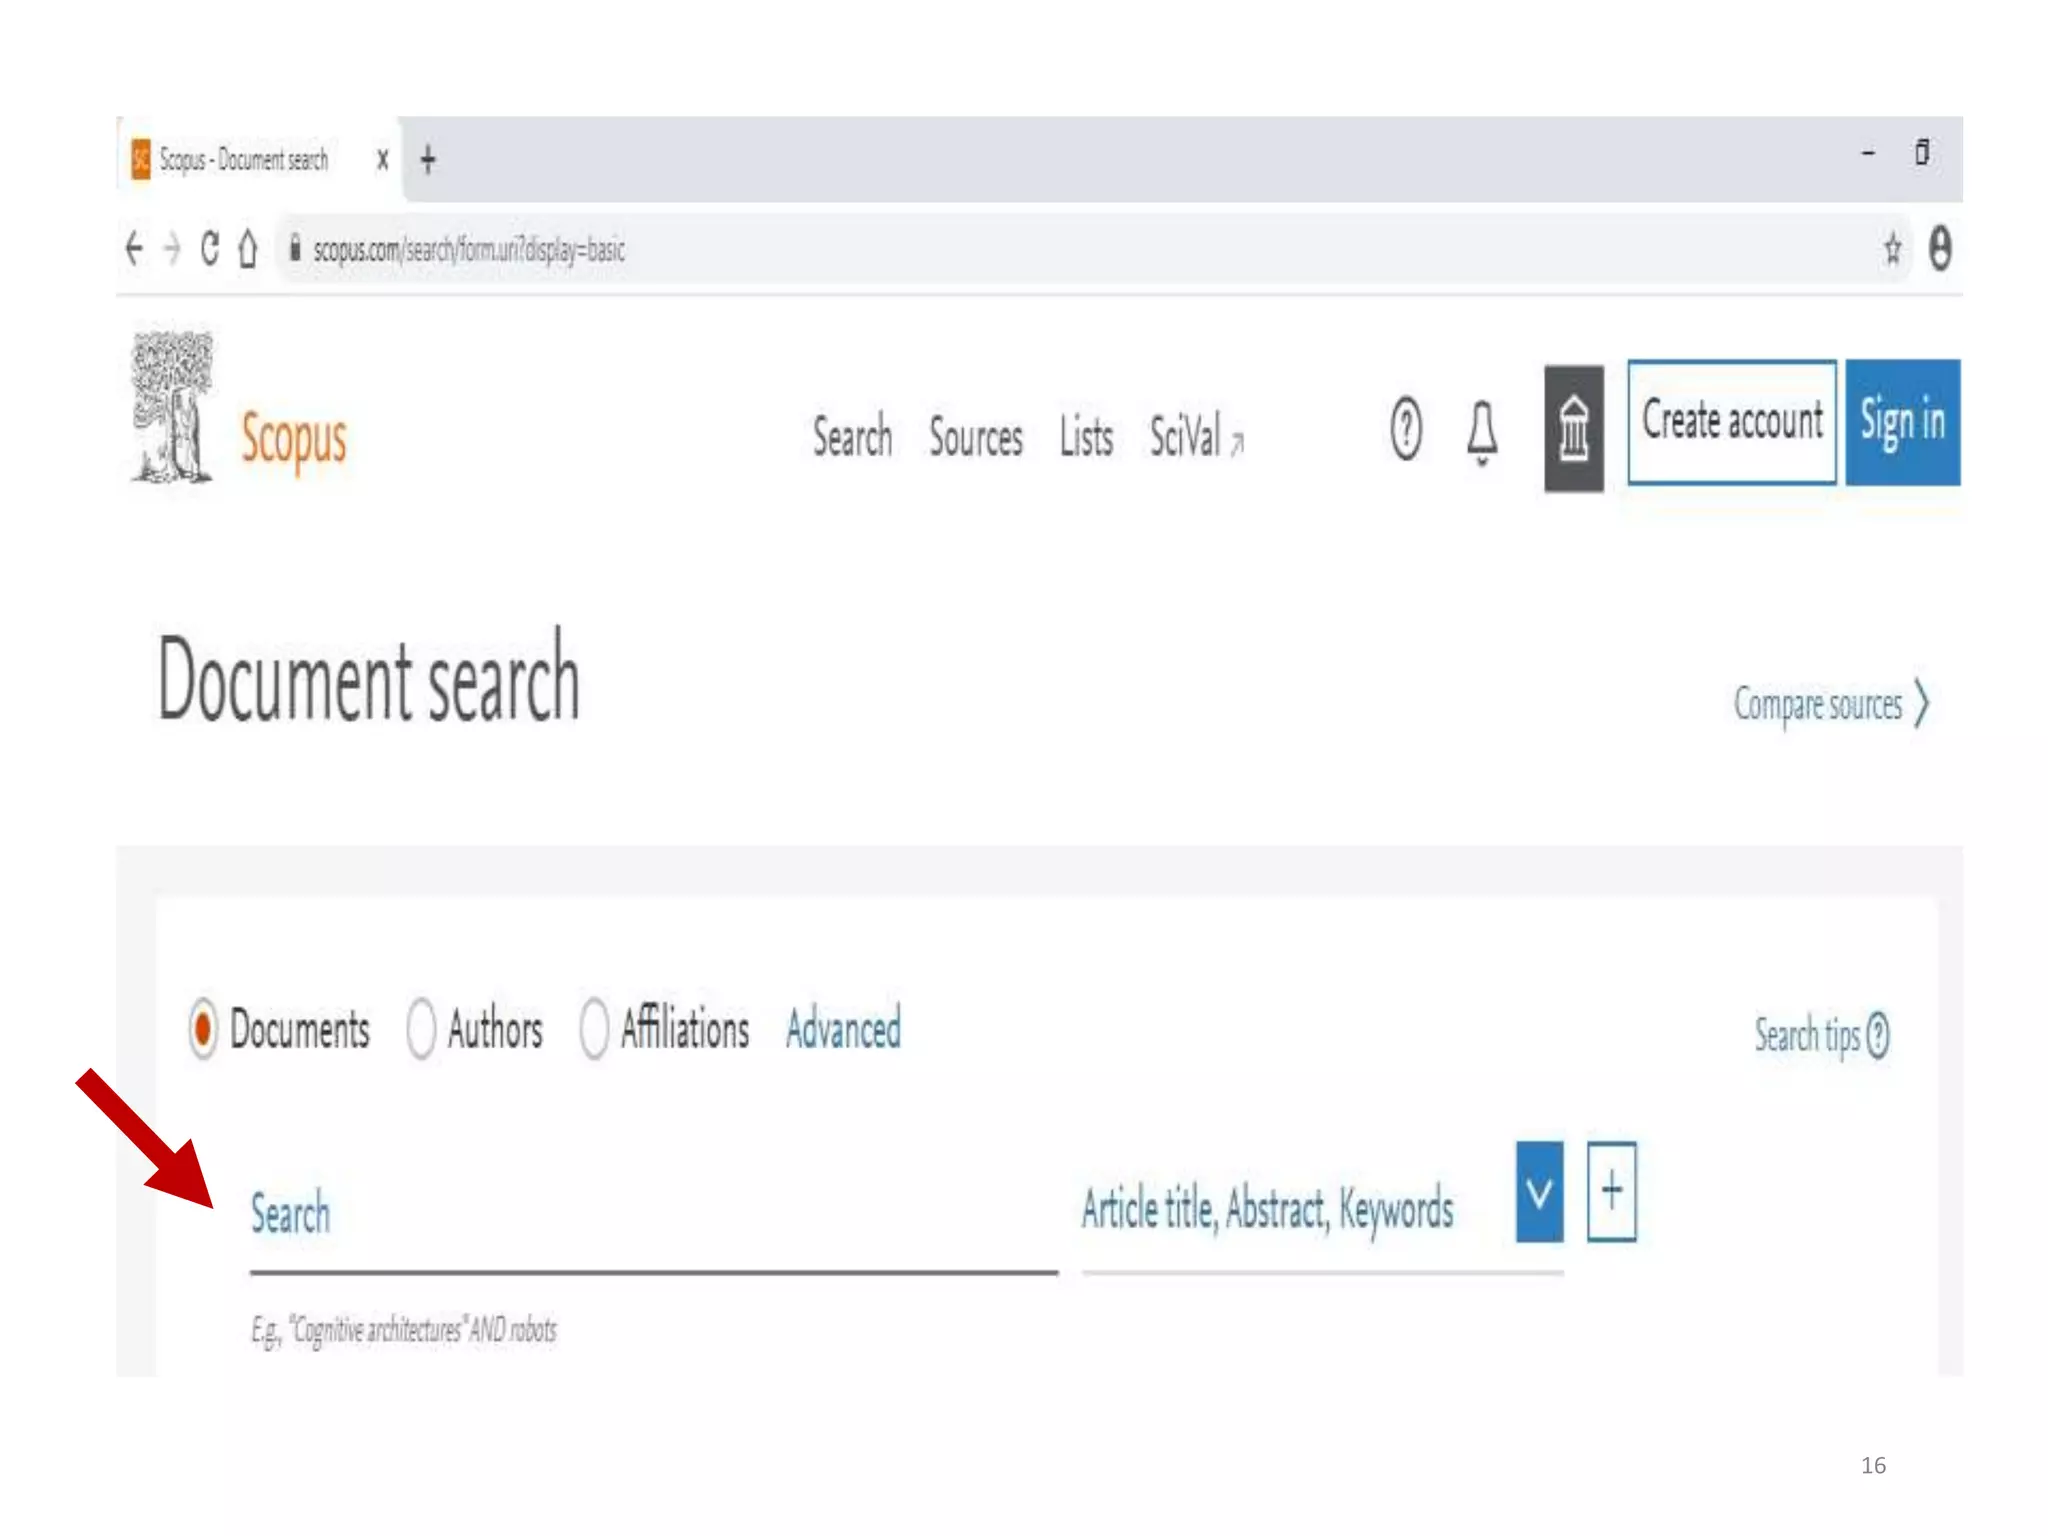Reload the page with refresh icon
This screenshot has width=2048, height=1536.
click(210, 248)
